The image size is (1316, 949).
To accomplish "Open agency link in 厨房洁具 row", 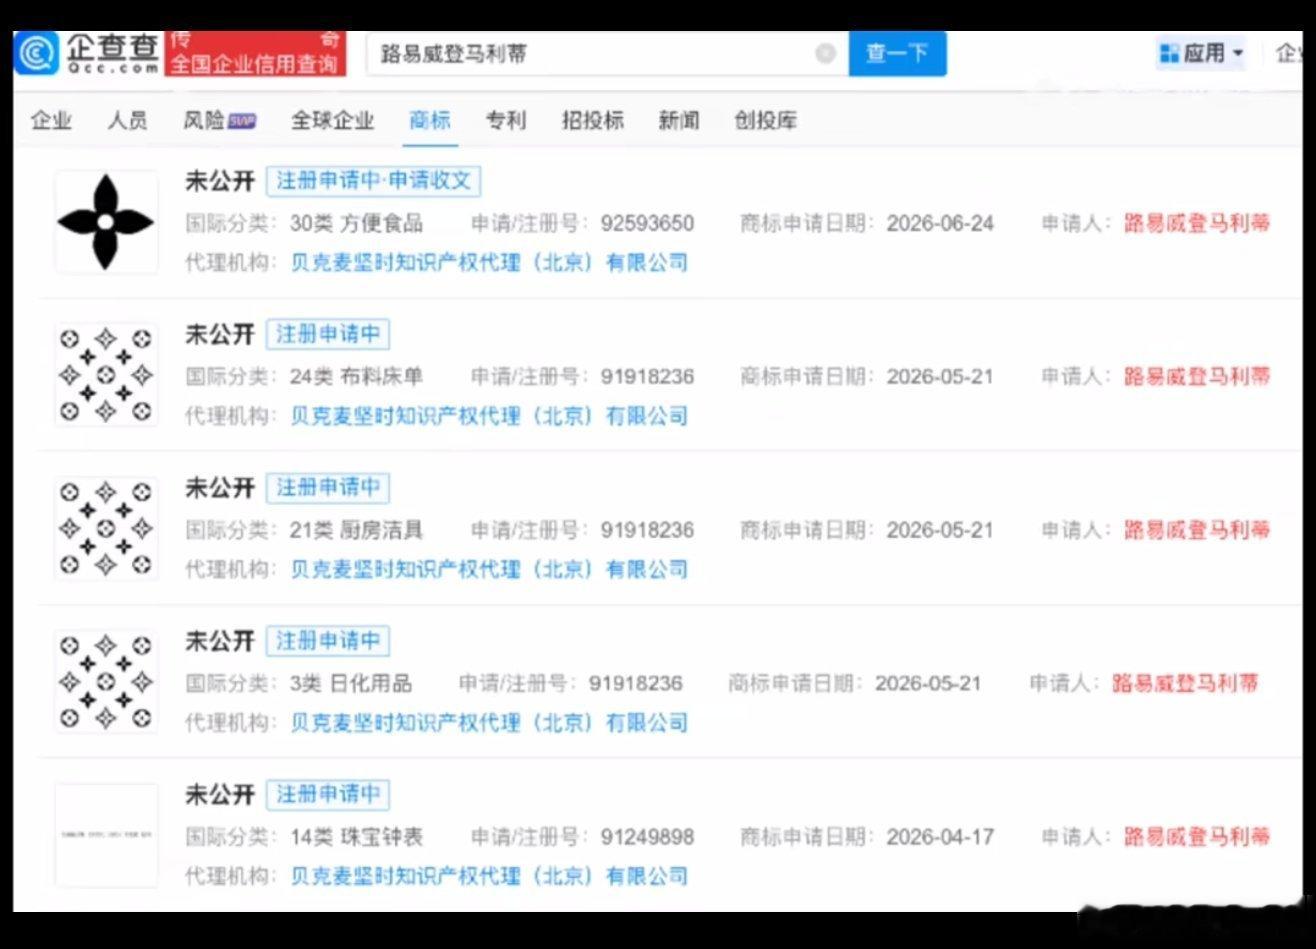I will (489, 570).
